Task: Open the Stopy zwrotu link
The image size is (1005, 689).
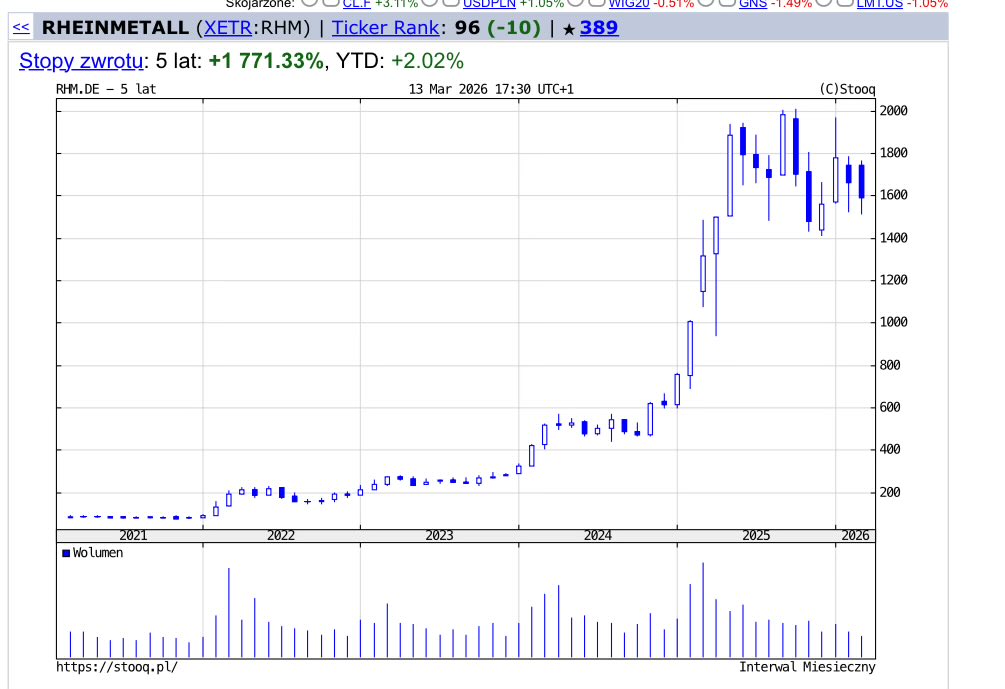Action: tap(81, 61)
